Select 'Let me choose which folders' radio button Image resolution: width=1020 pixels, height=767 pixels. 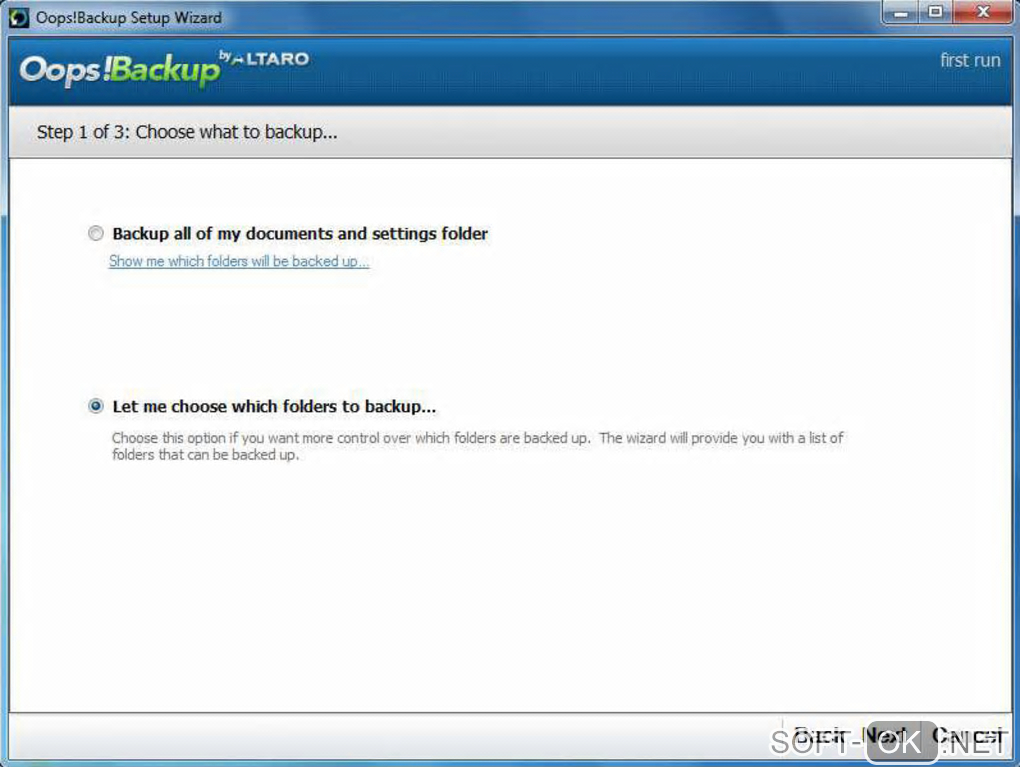96,406
